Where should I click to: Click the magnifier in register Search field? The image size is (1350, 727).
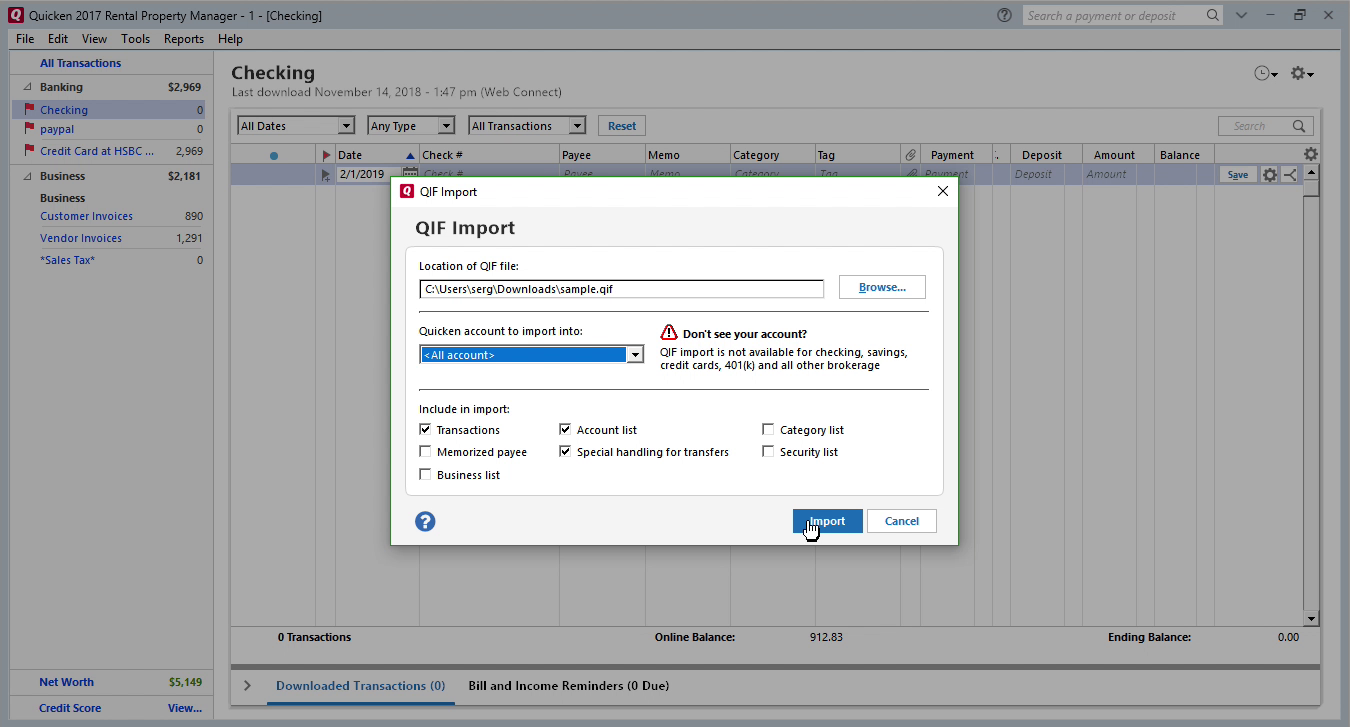click(1299, 126)
